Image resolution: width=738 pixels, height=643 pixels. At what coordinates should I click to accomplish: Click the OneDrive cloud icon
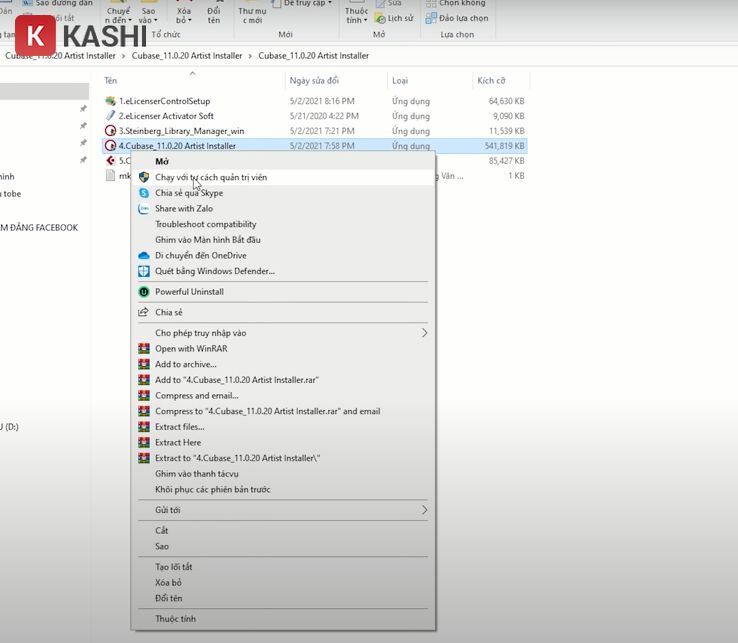click(144, 256)
